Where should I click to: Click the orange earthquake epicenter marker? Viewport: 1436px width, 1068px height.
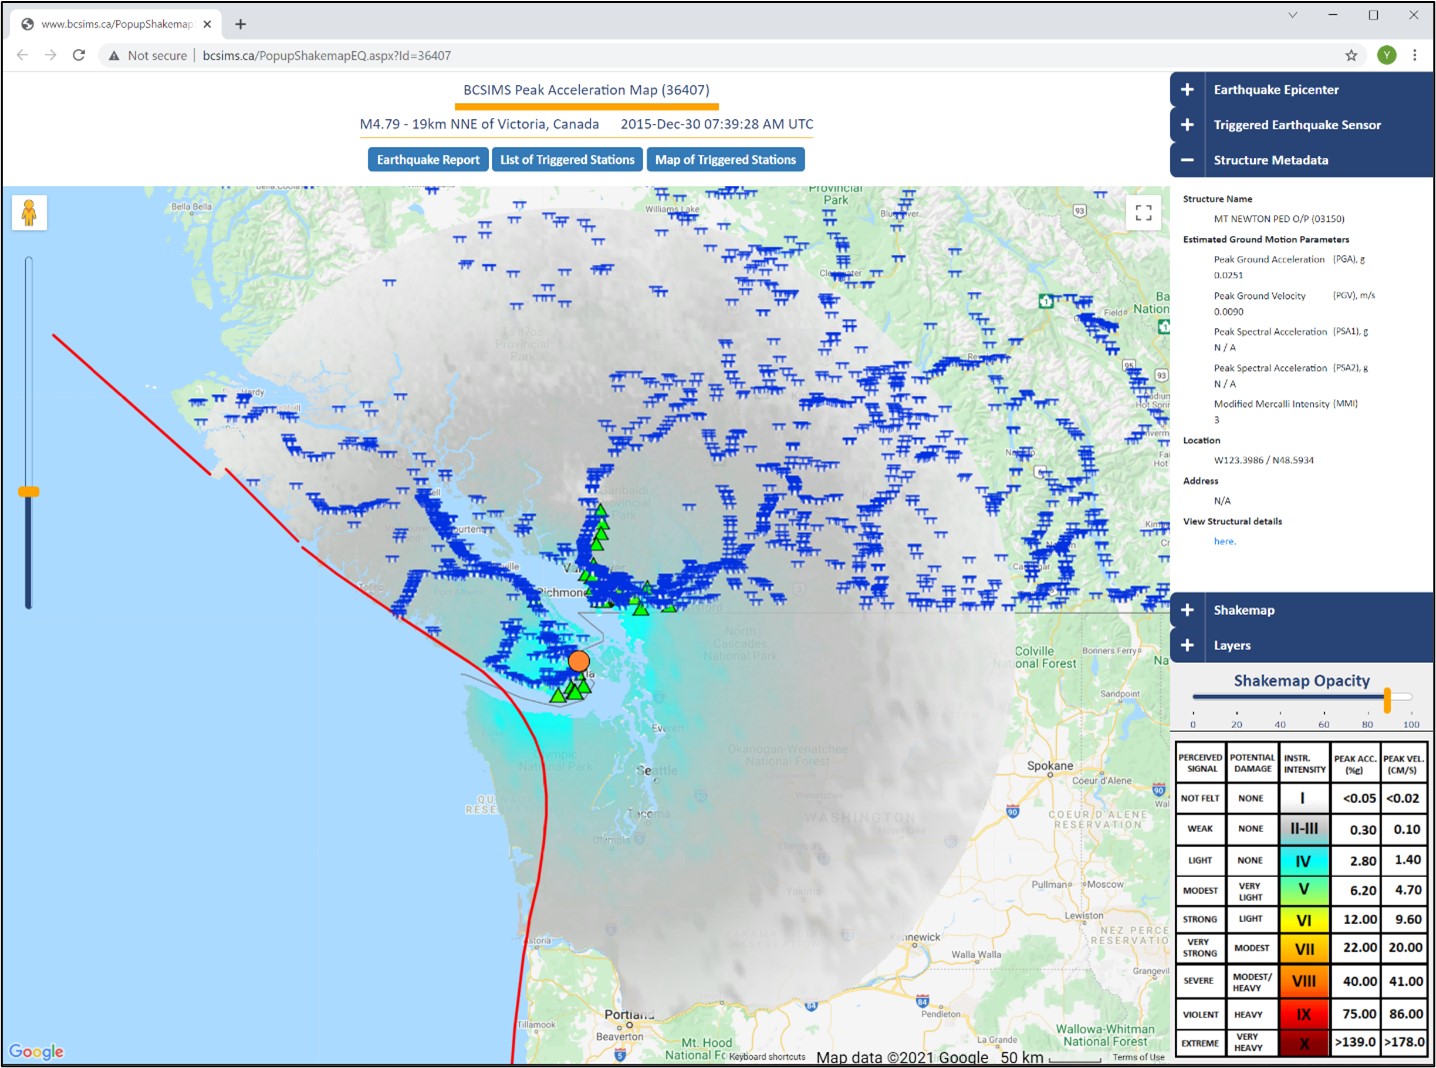(x=579, y=660)
